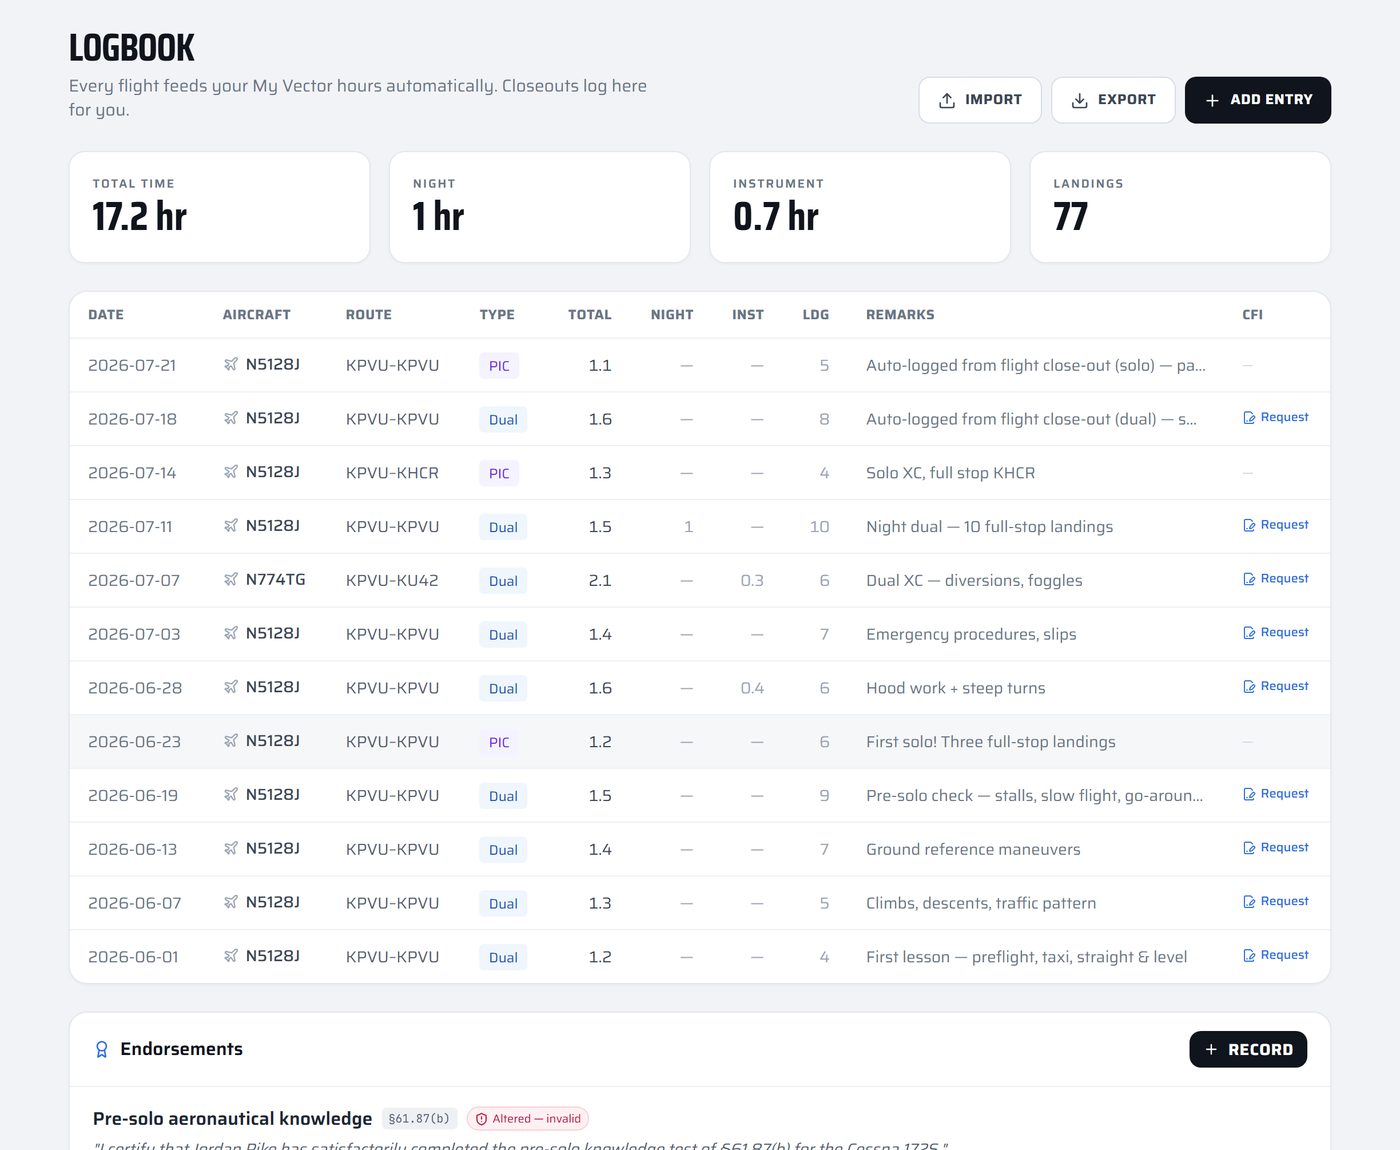Click the ROUTE column header
This screenshot has width=1400, height=1150.
point(369,315)
